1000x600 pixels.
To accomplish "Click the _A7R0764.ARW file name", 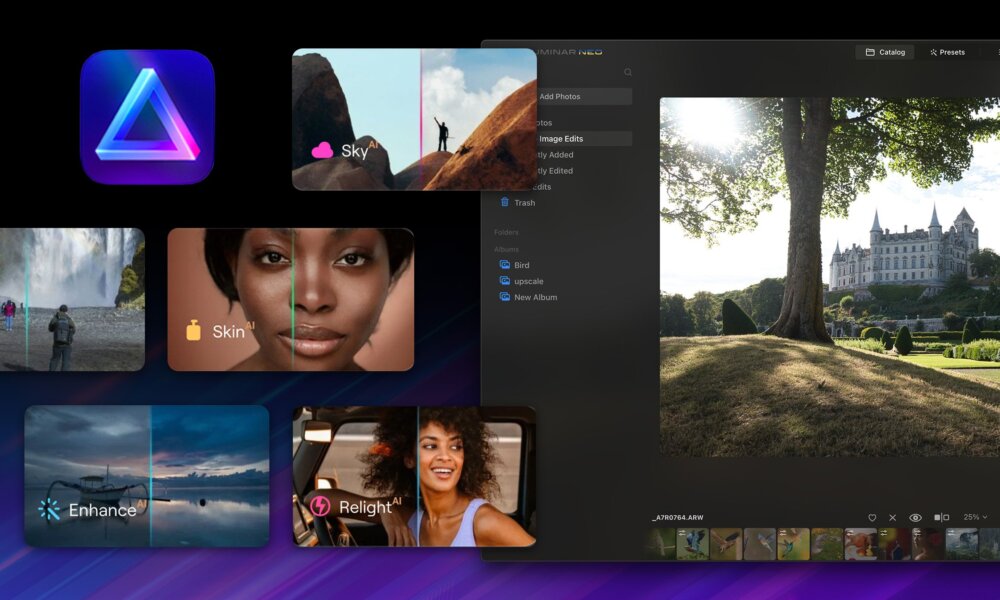I will [x=677, y=518].
